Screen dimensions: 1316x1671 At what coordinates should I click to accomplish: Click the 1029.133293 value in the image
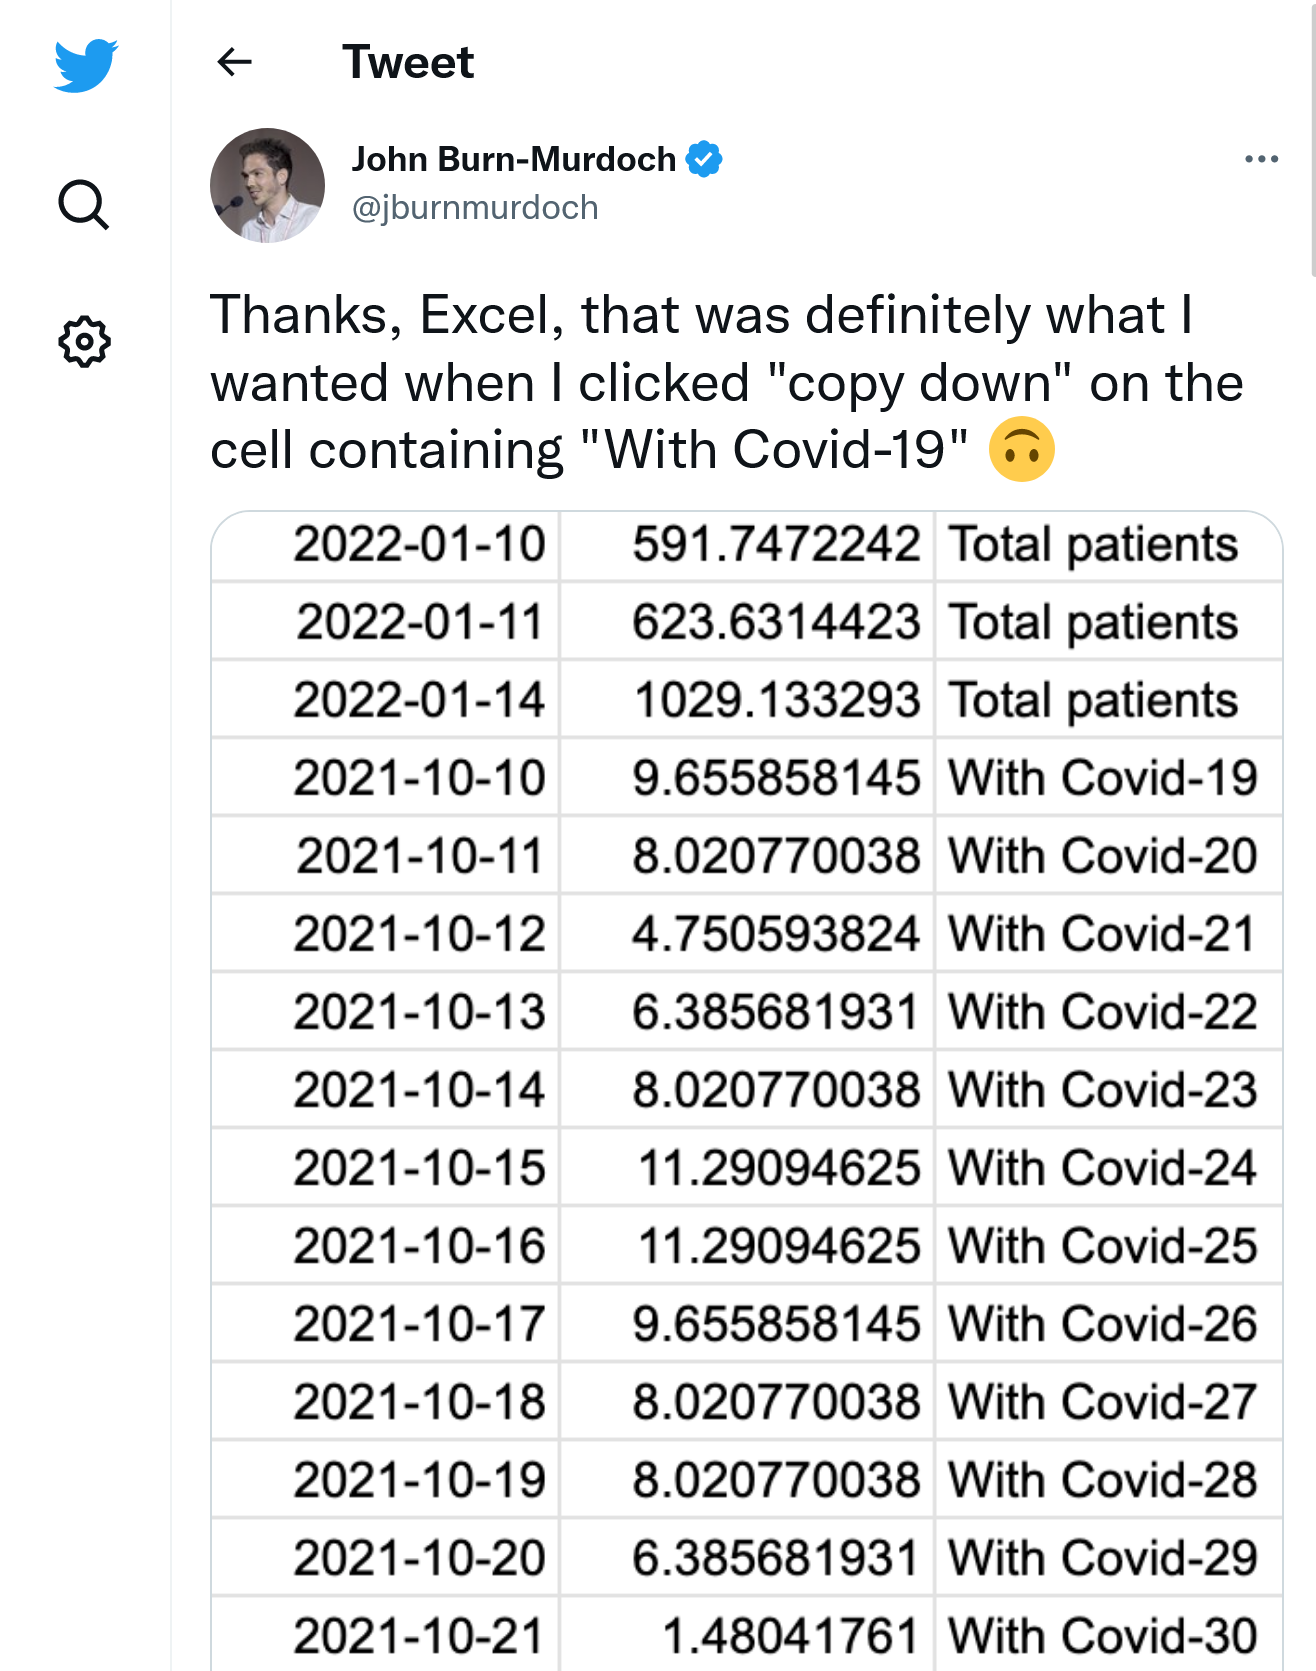(777, 700)
